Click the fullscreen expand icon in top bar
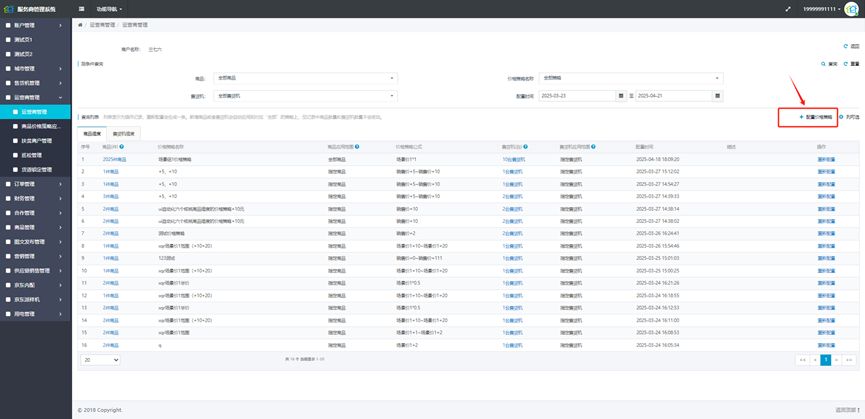 point(788,9)
